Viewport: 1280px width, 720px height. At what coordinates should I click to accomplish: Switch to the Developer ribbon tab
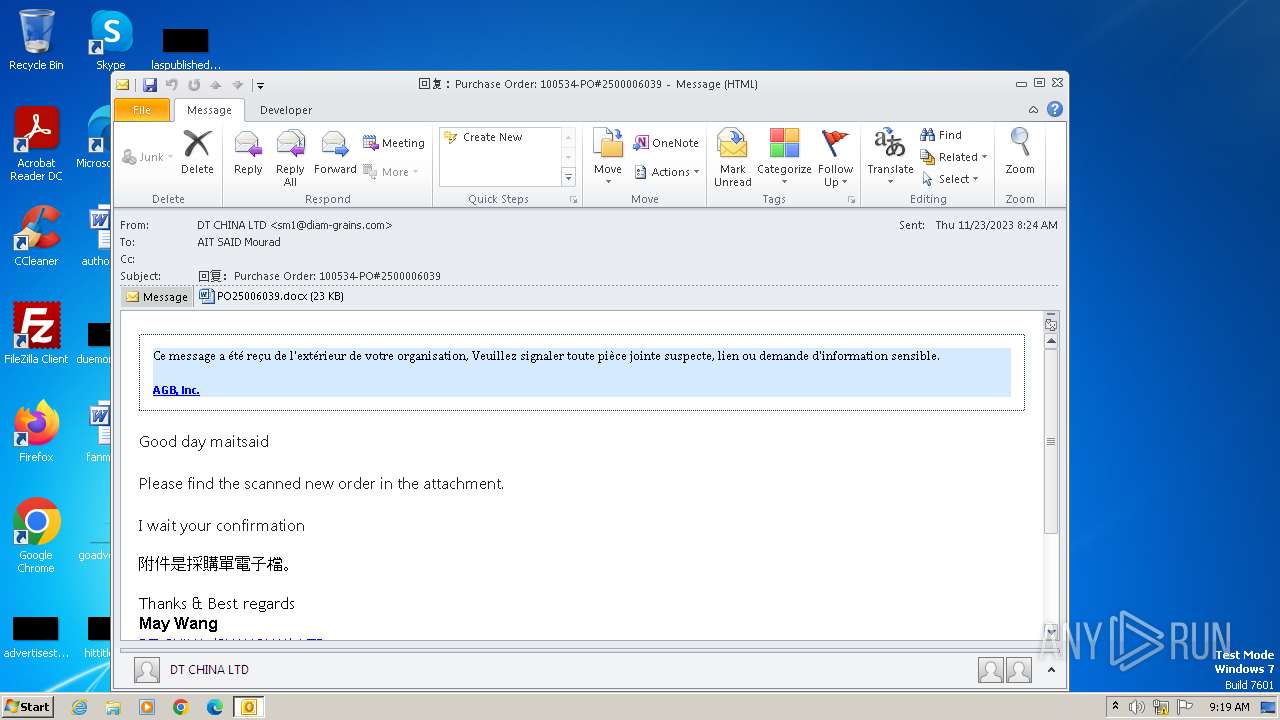coord(286,110)
